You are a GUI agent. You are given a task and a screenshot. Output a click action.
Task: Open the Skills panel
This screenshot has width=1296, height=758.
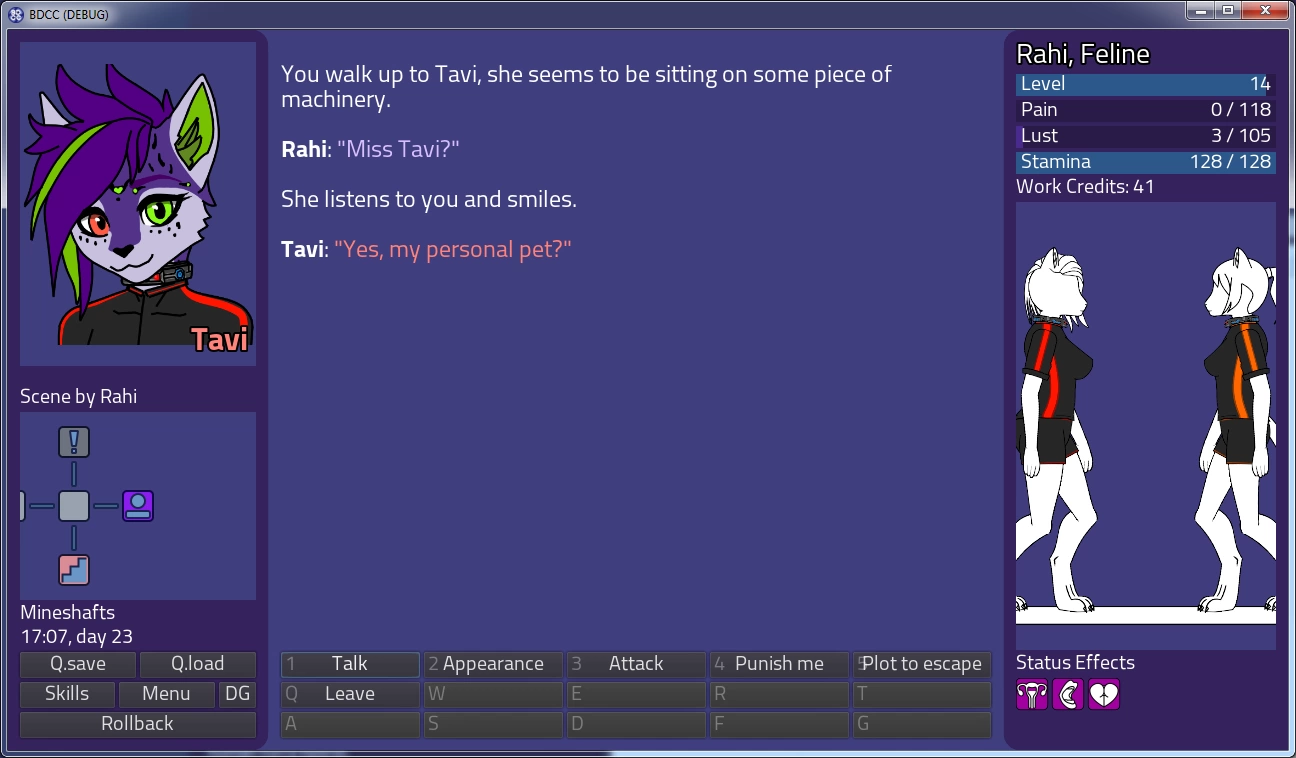coord(67,694)
